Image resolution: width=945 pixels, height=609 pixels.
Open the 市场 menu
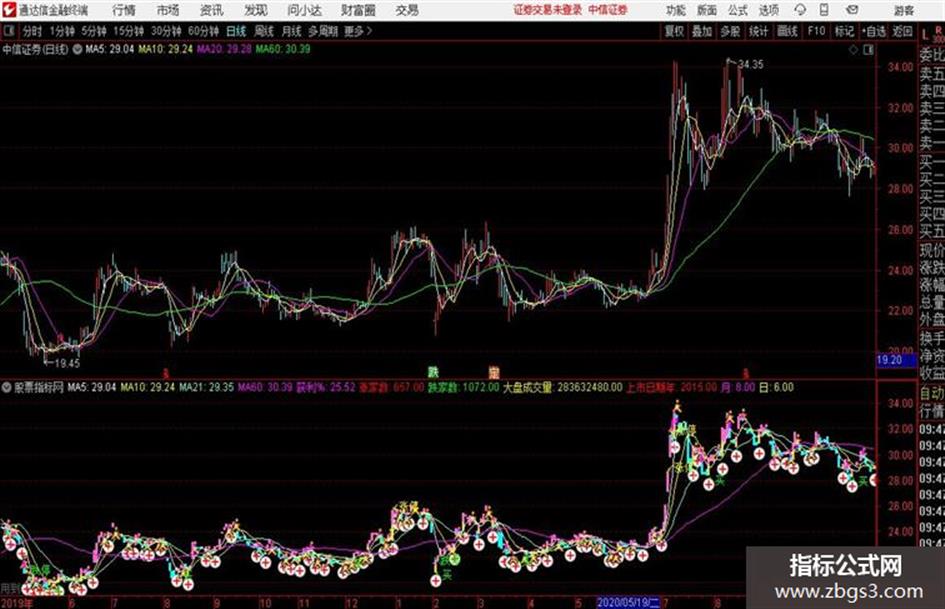tap(168, 10)
